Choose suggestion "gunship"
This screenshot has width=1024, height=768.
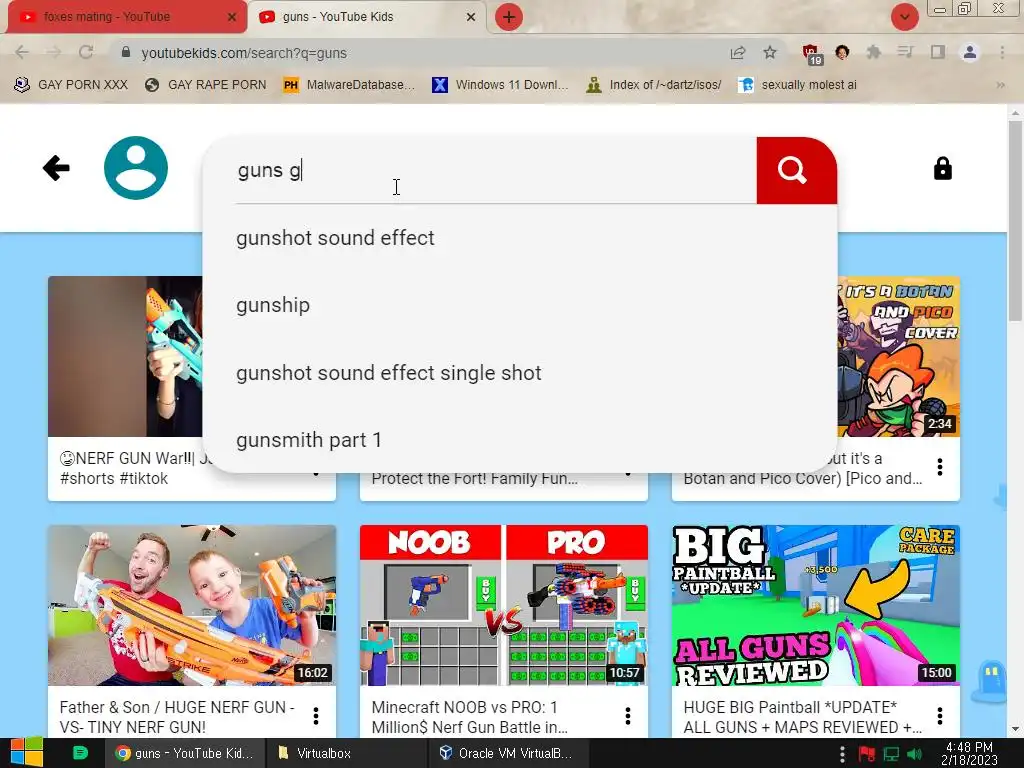520,305
